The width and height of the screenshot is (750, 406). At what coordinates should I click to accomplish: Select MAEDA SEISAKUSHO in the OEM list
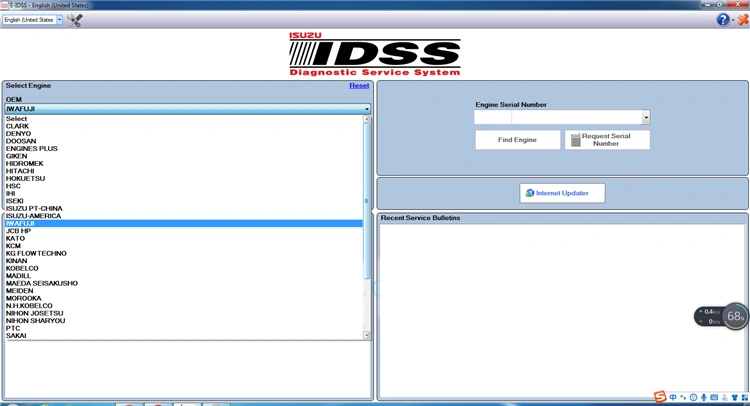[184, 283]
